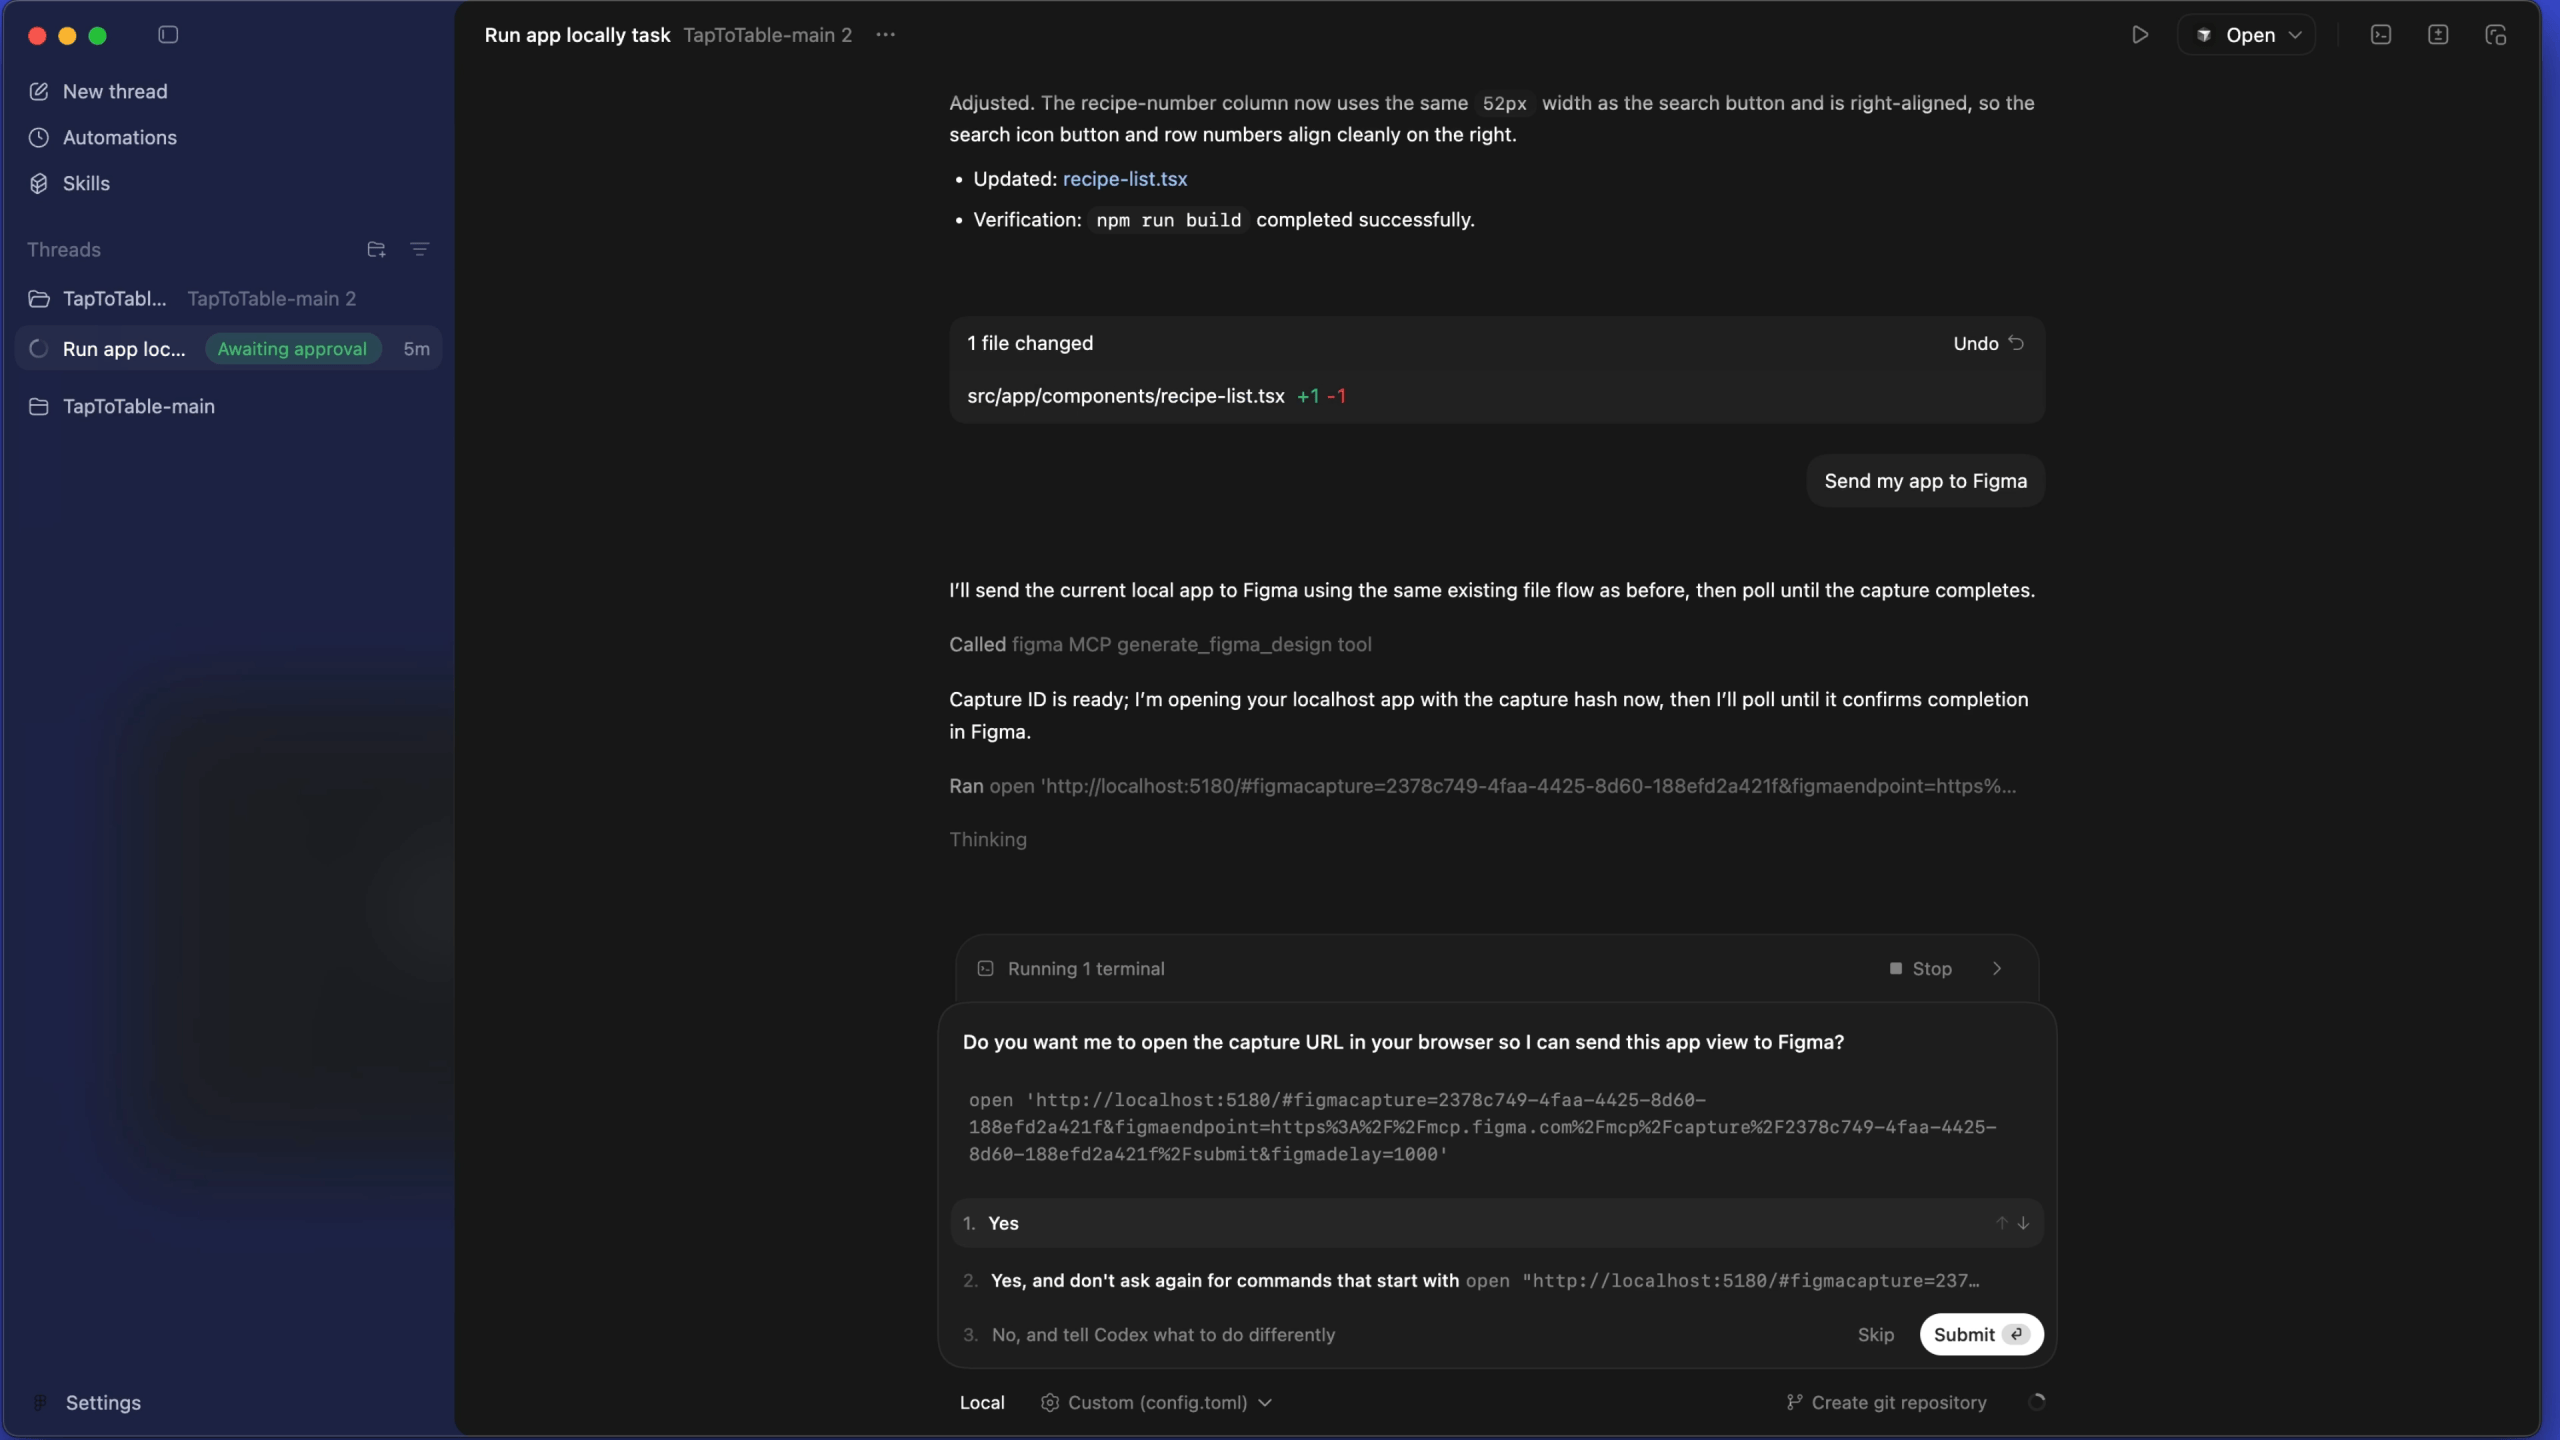Click the run play icon in header
This screenshot has width=2560, height=1440.
[2139, 35]
